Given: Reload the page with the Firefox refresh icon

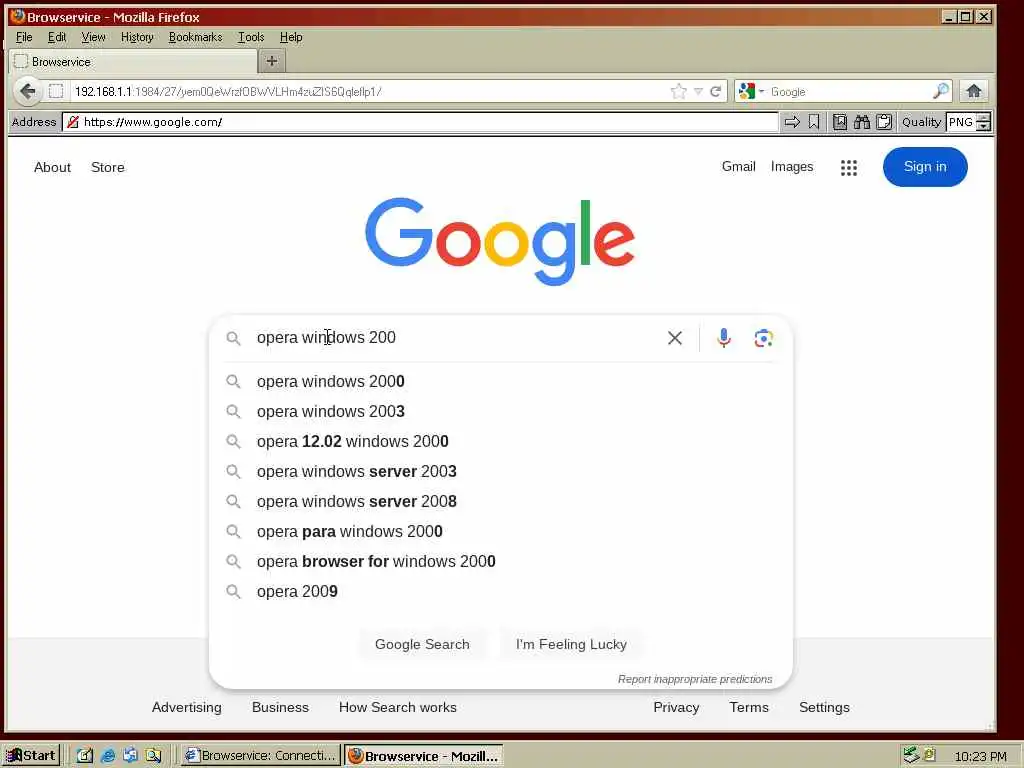Looking at the screenshot, I should tap(716, 91).
